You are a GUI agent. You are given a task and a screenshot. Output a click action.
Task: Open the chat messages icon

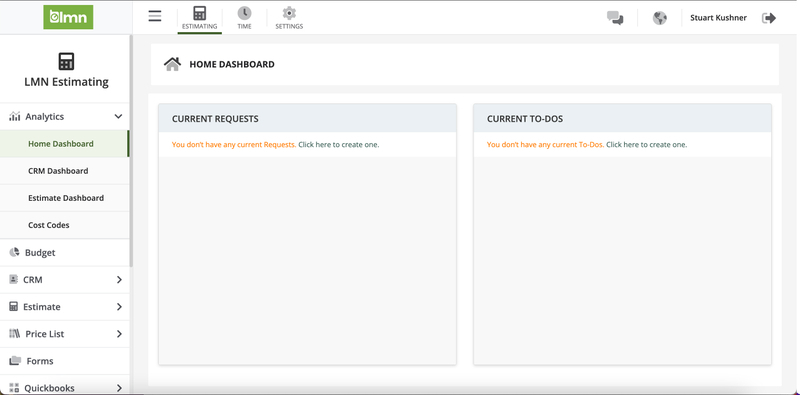(615, 18)
